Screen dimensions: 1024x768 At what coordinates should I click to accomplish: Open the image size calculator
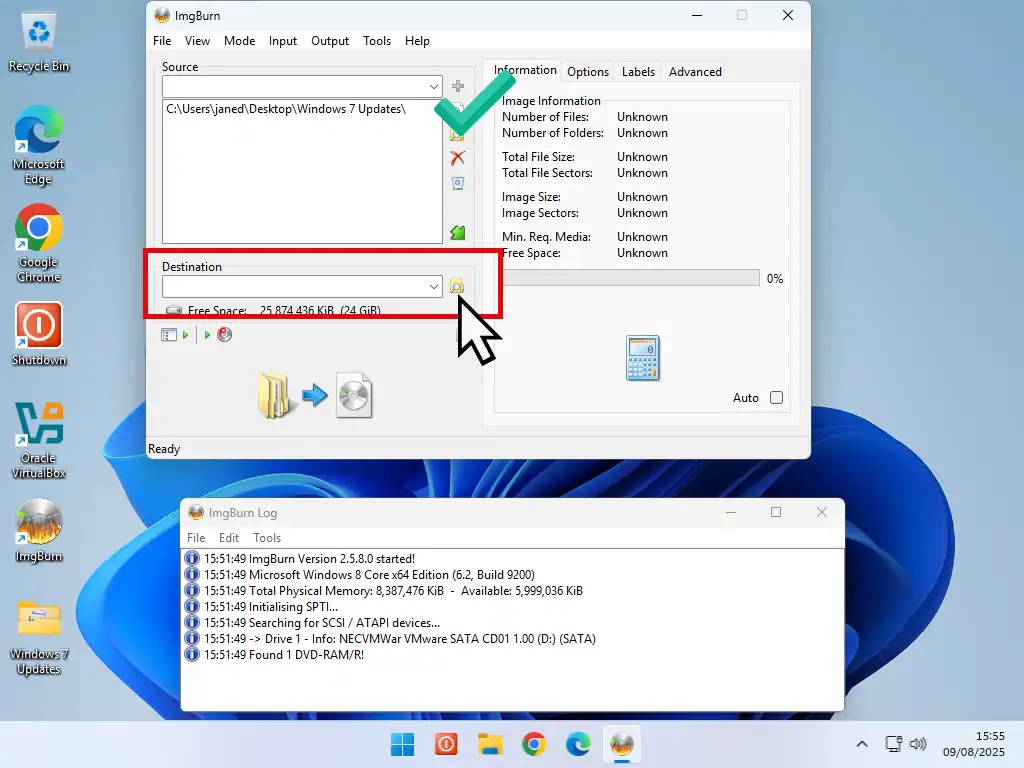point(642,358)
